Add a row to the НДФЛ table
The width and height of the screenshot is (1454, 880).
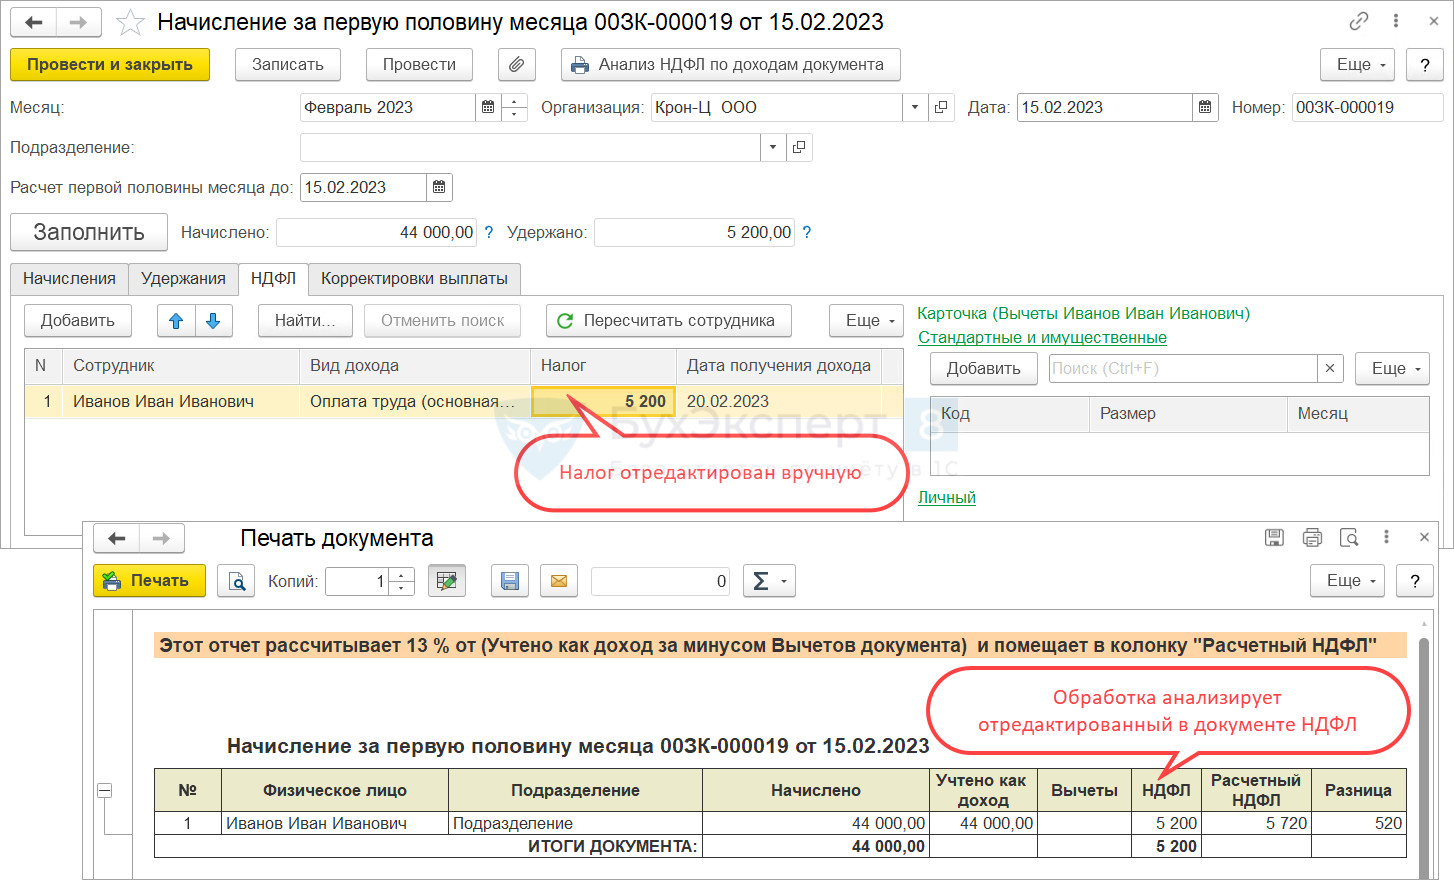tap(78, 321)
